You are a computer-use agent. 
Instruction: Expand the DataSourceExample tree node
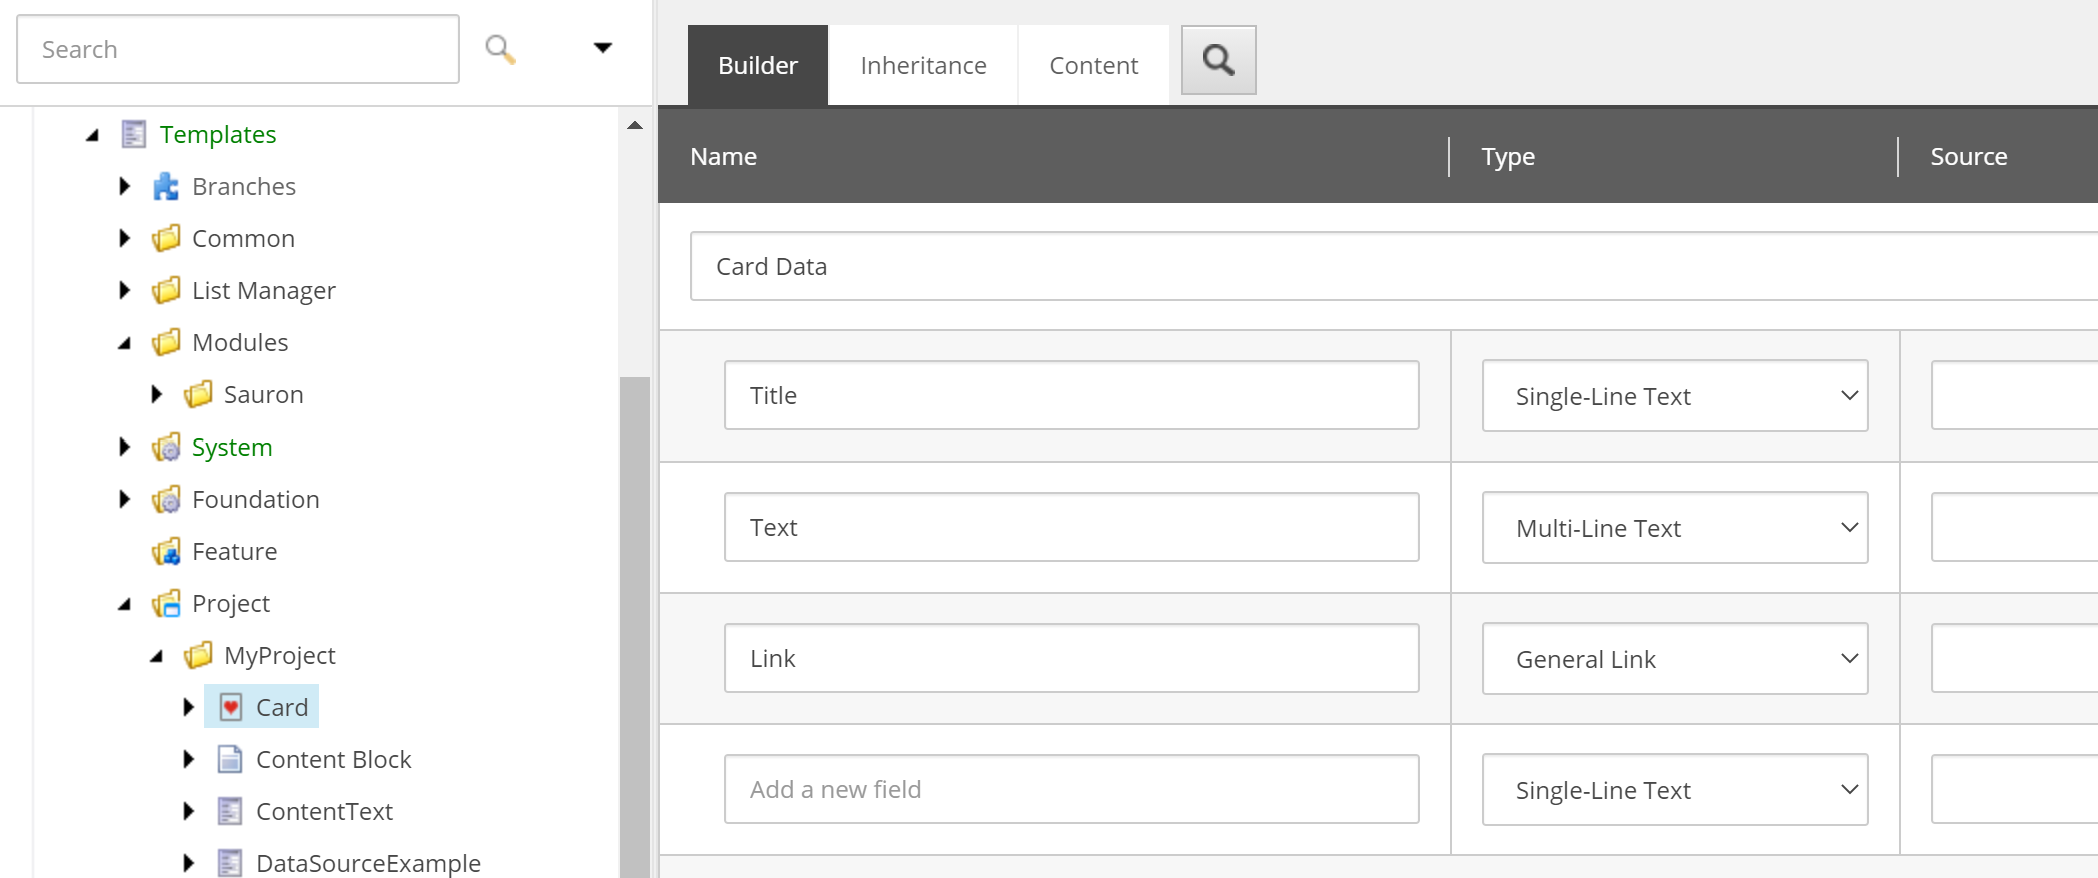(188, 863)
